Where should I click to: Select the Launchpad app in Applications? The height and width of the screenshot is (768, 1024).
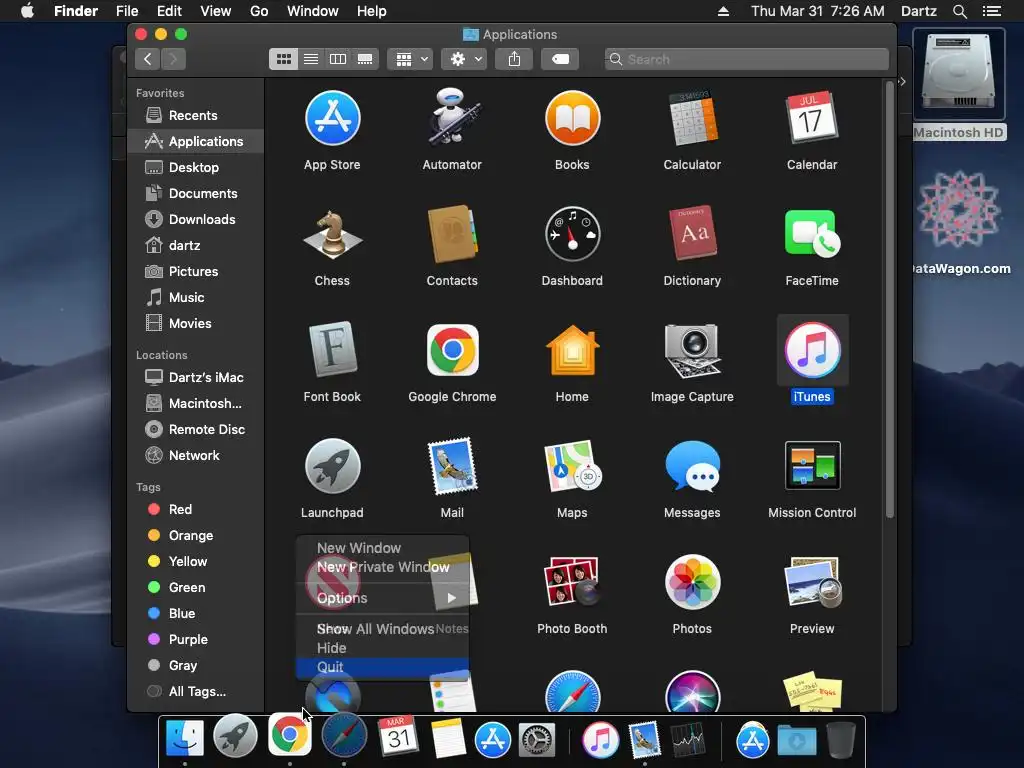pos(332,466)
